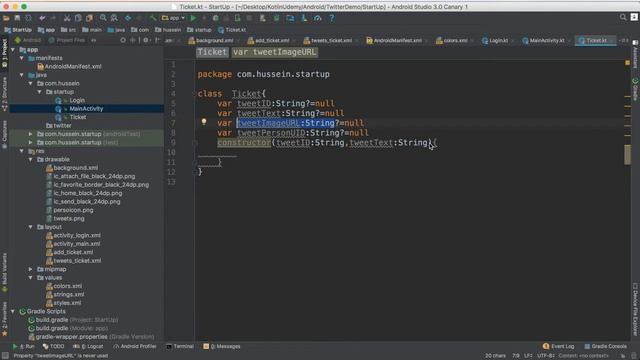Click the StartUp breadcrumb in navigation bar

tap(18, 30)
